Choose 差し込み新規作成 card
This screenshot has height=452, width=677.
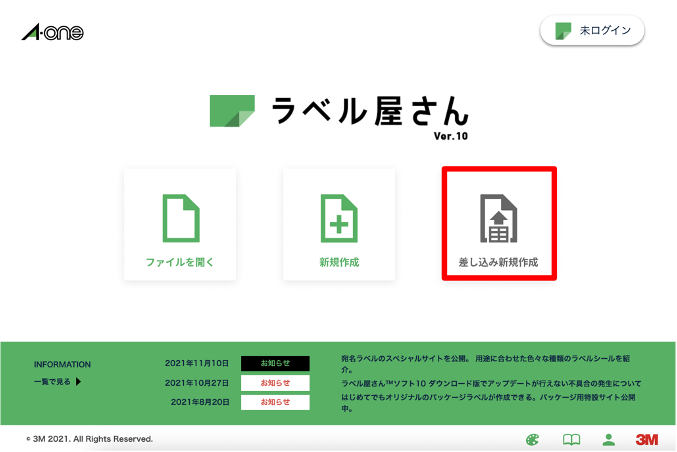tap(499, 224)
